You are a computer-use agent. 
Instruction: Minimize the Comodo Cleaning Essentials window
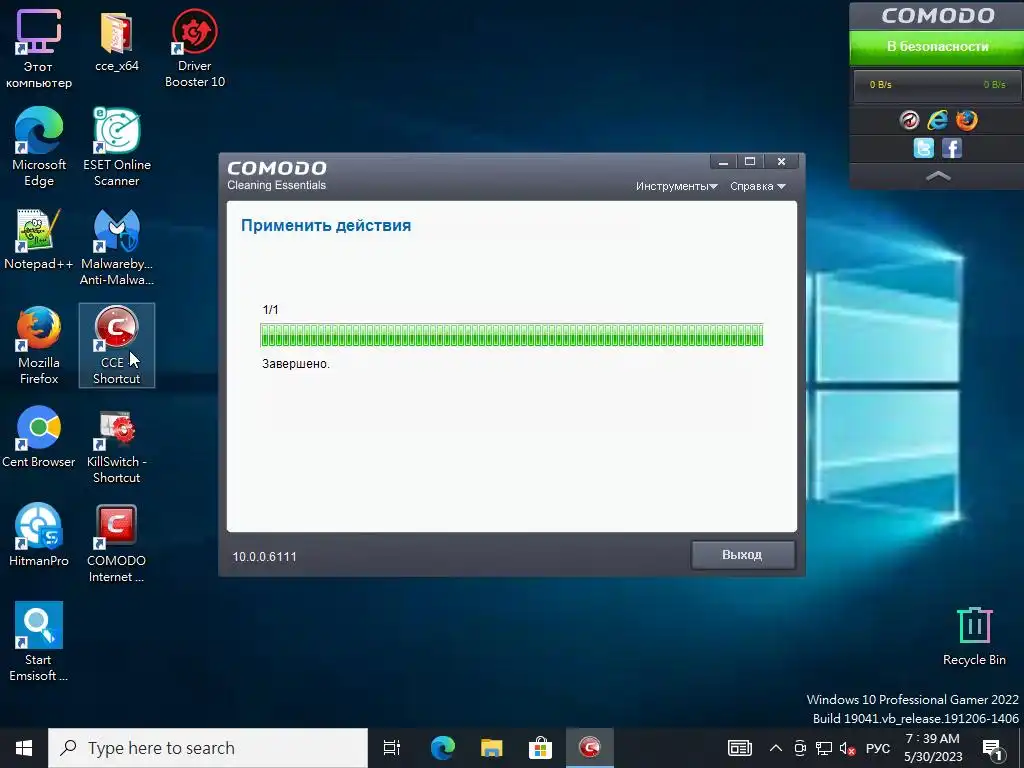point(723,162)
